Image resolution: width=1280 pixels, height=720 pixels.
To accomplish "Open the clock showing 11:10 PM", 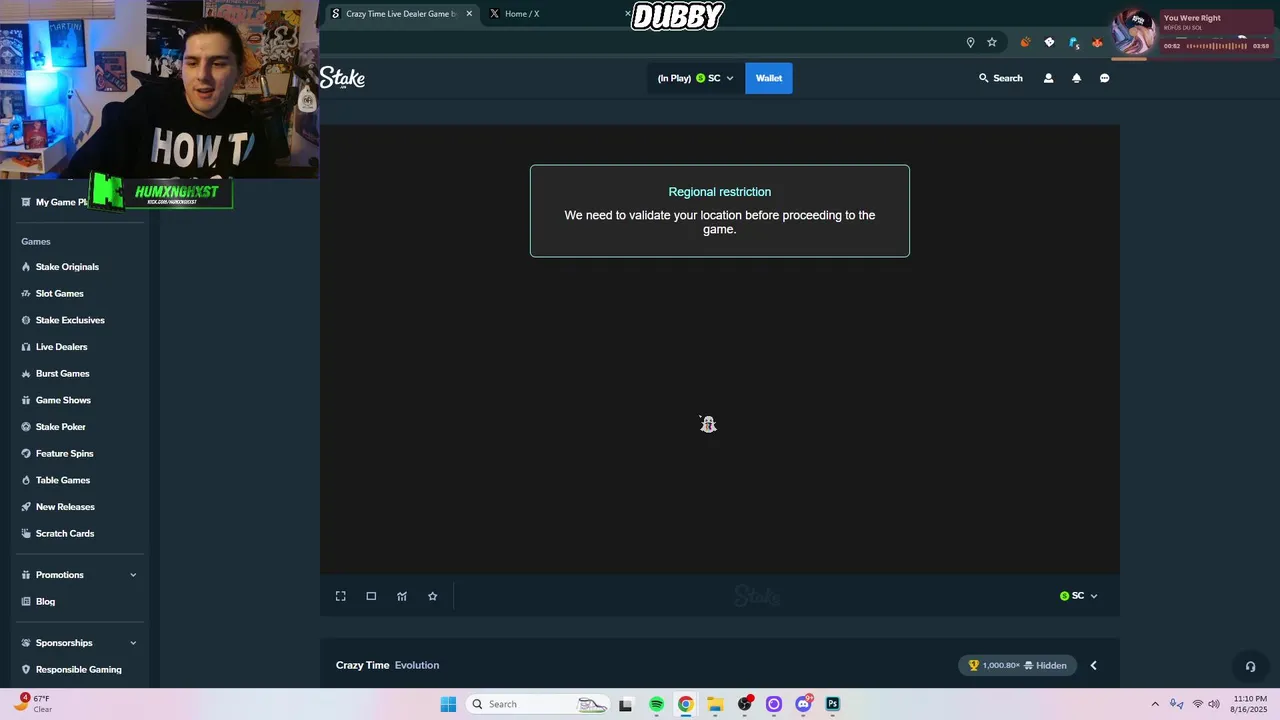I will pyautogui.click(x=1250, y=704).
